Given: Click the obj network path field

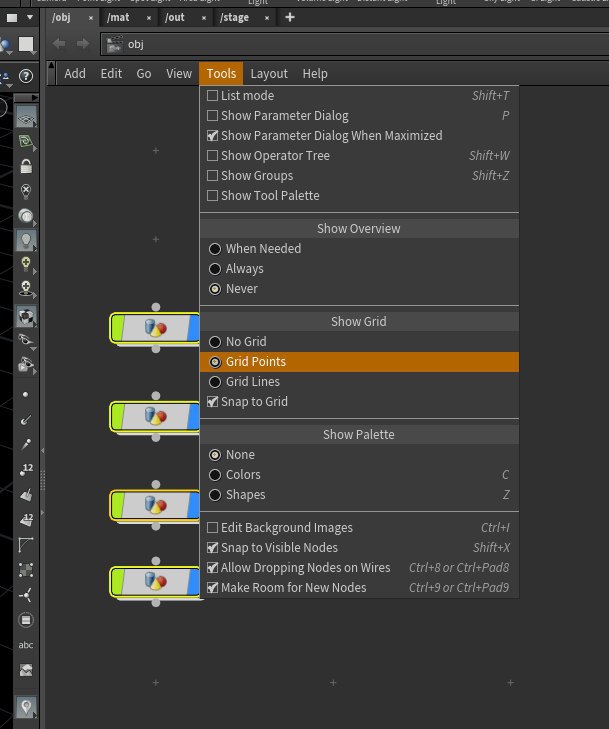Looking at the screenshot, I should click(x=354, y=44).
